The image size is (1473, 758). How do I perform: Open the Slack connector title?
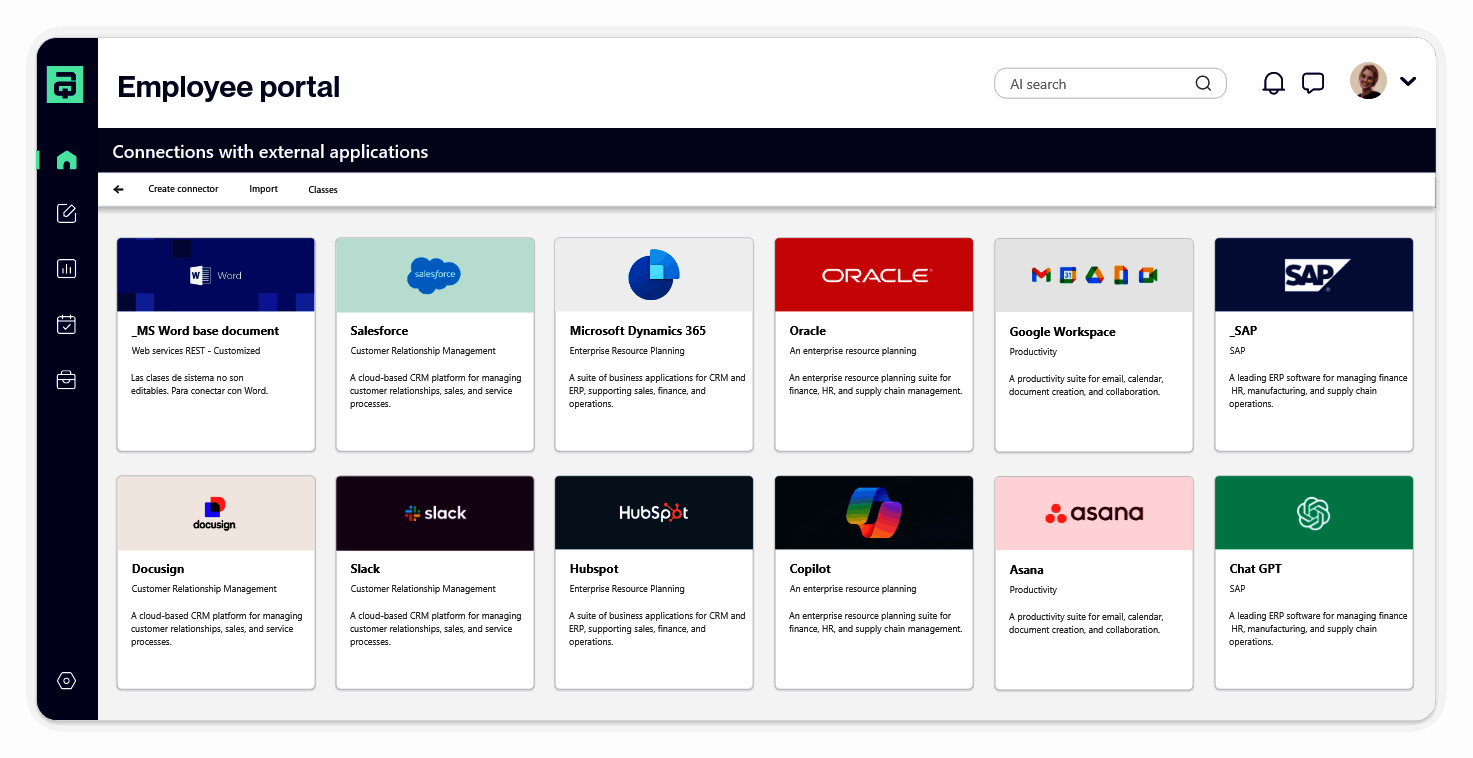tap(365, 569)
